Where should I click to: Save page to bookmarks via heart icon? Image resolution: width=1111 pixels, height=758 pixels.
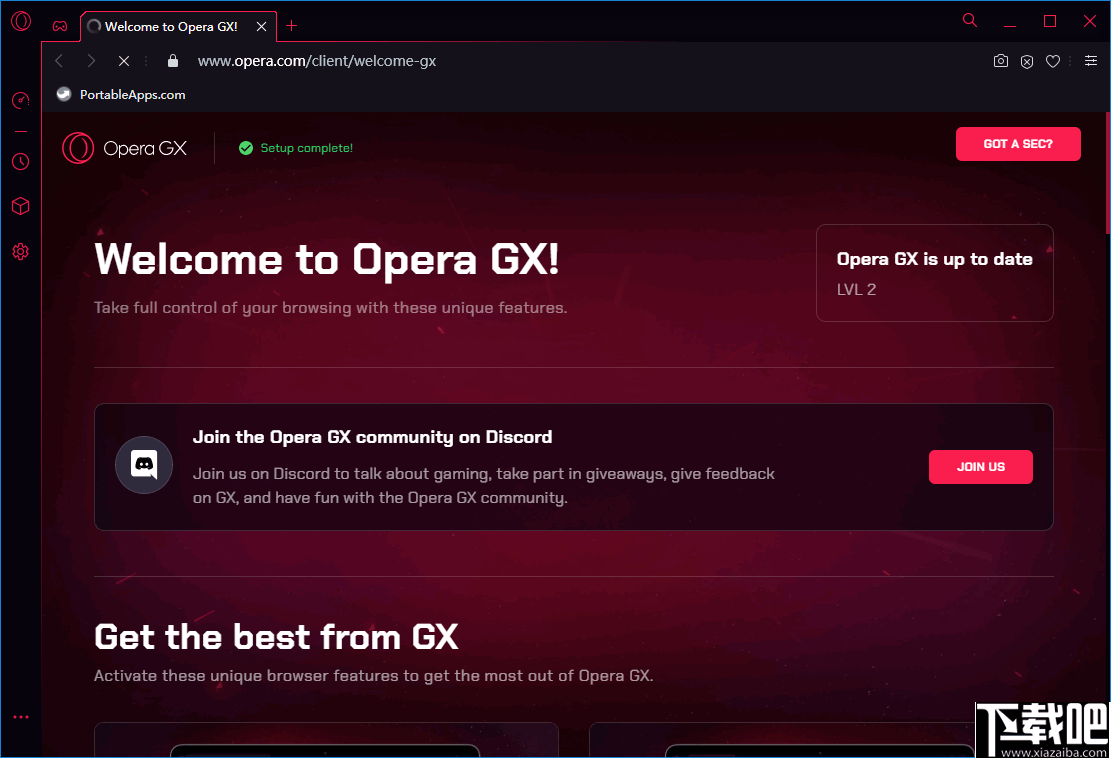point(1053,61)
